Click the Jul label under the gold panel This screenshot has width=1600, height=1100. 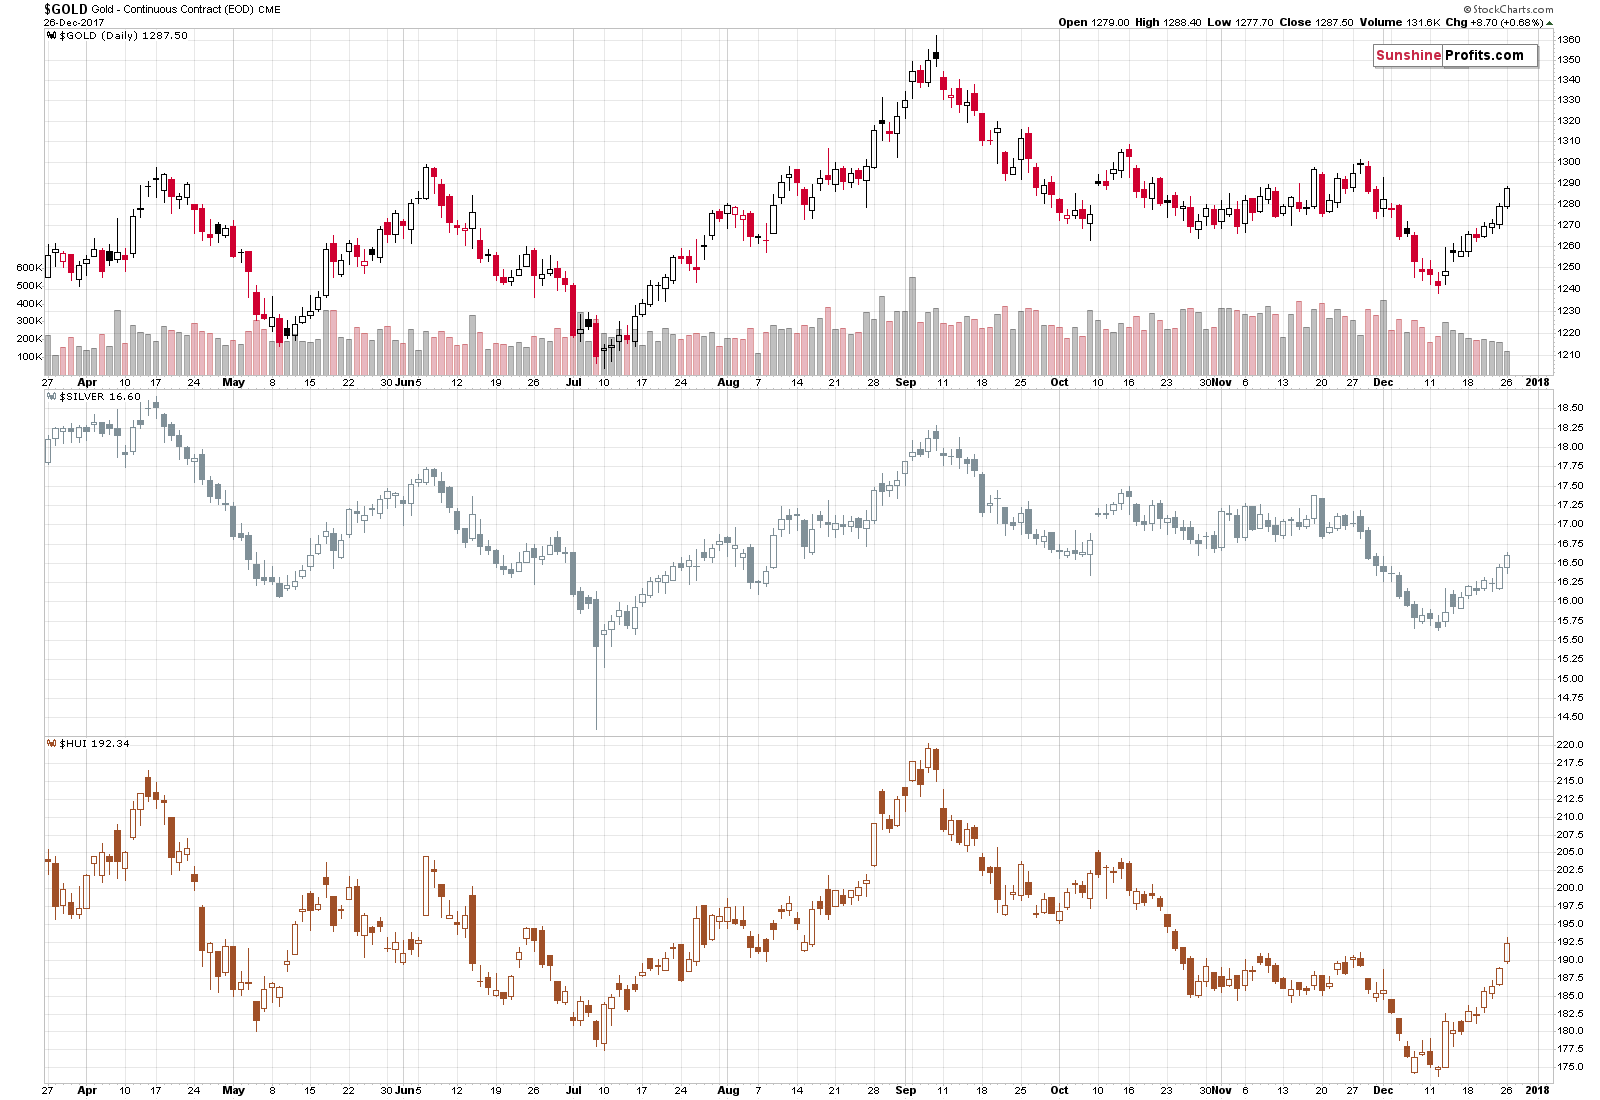pos(573,382)
